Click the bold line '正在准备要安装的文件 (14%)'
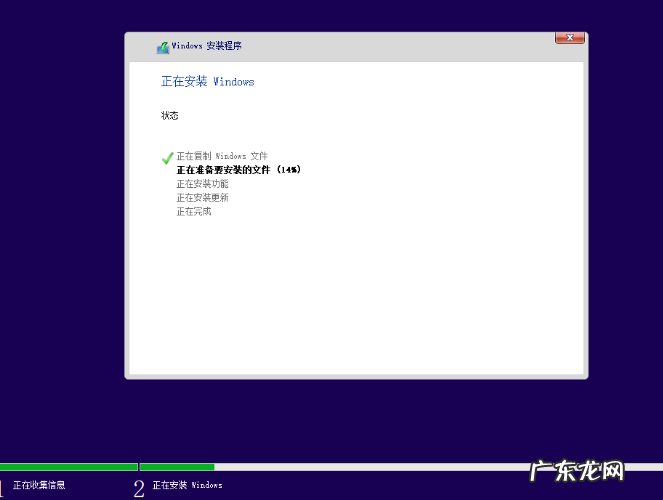The image size is (663, 500). (238, 170)
